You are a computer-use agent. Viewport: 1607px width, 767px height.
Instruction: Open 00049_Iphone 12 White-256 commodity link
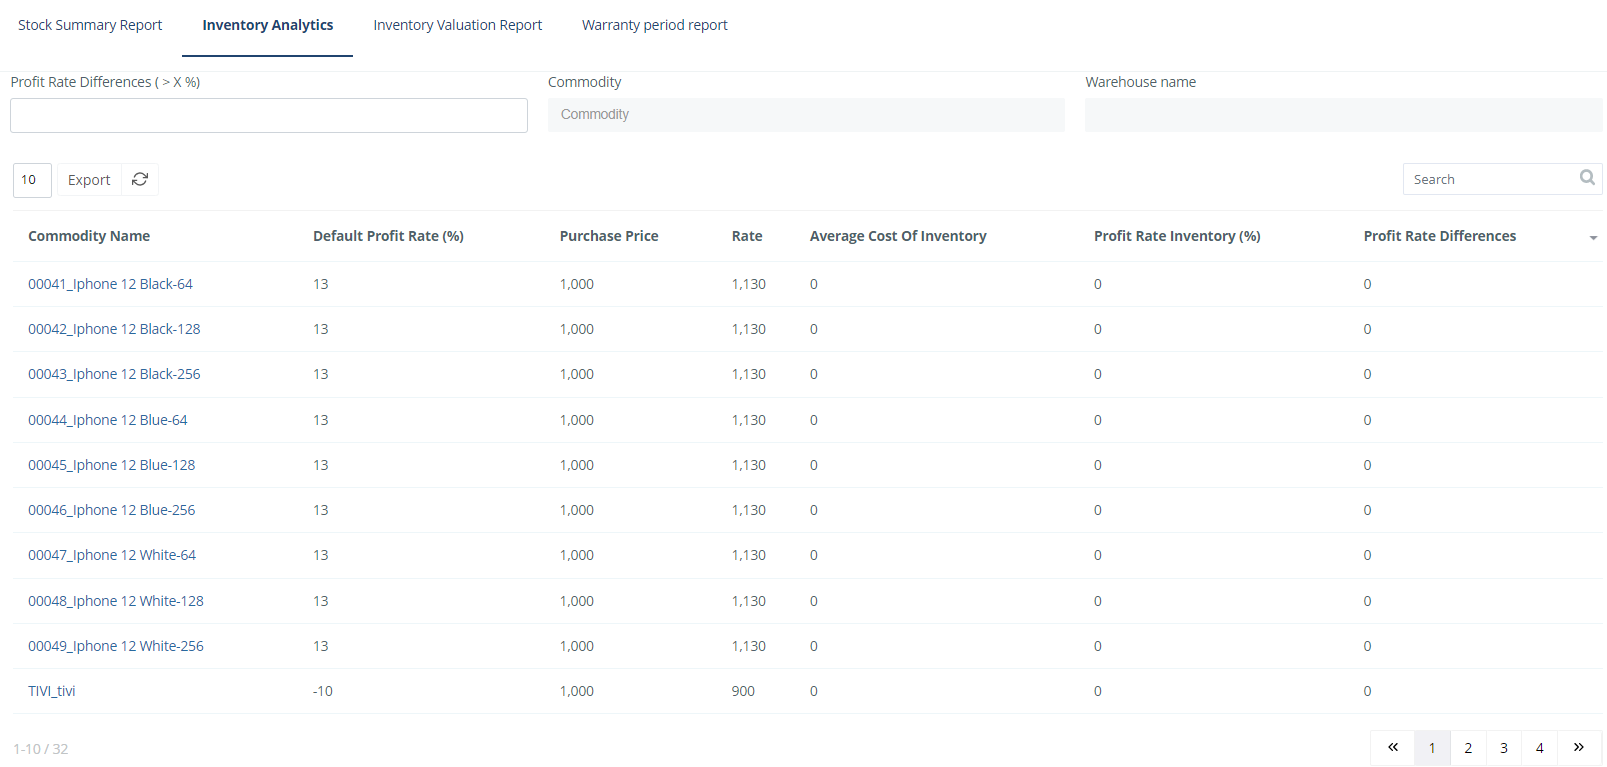pos(115,646)
